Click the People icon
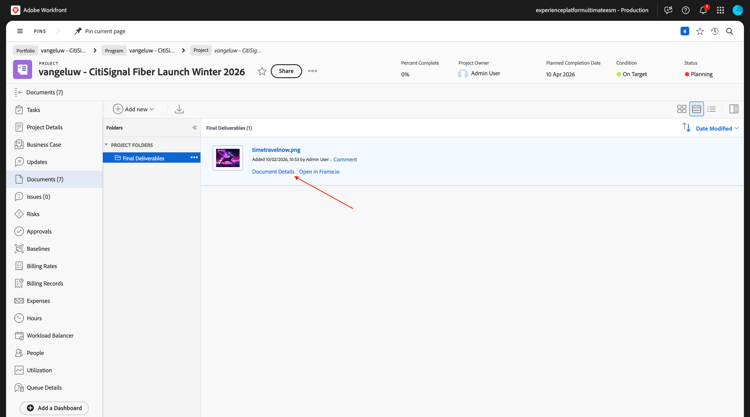The width and height of the screenshot is (750, 417). pyautogui.click(x=19, y=353)
